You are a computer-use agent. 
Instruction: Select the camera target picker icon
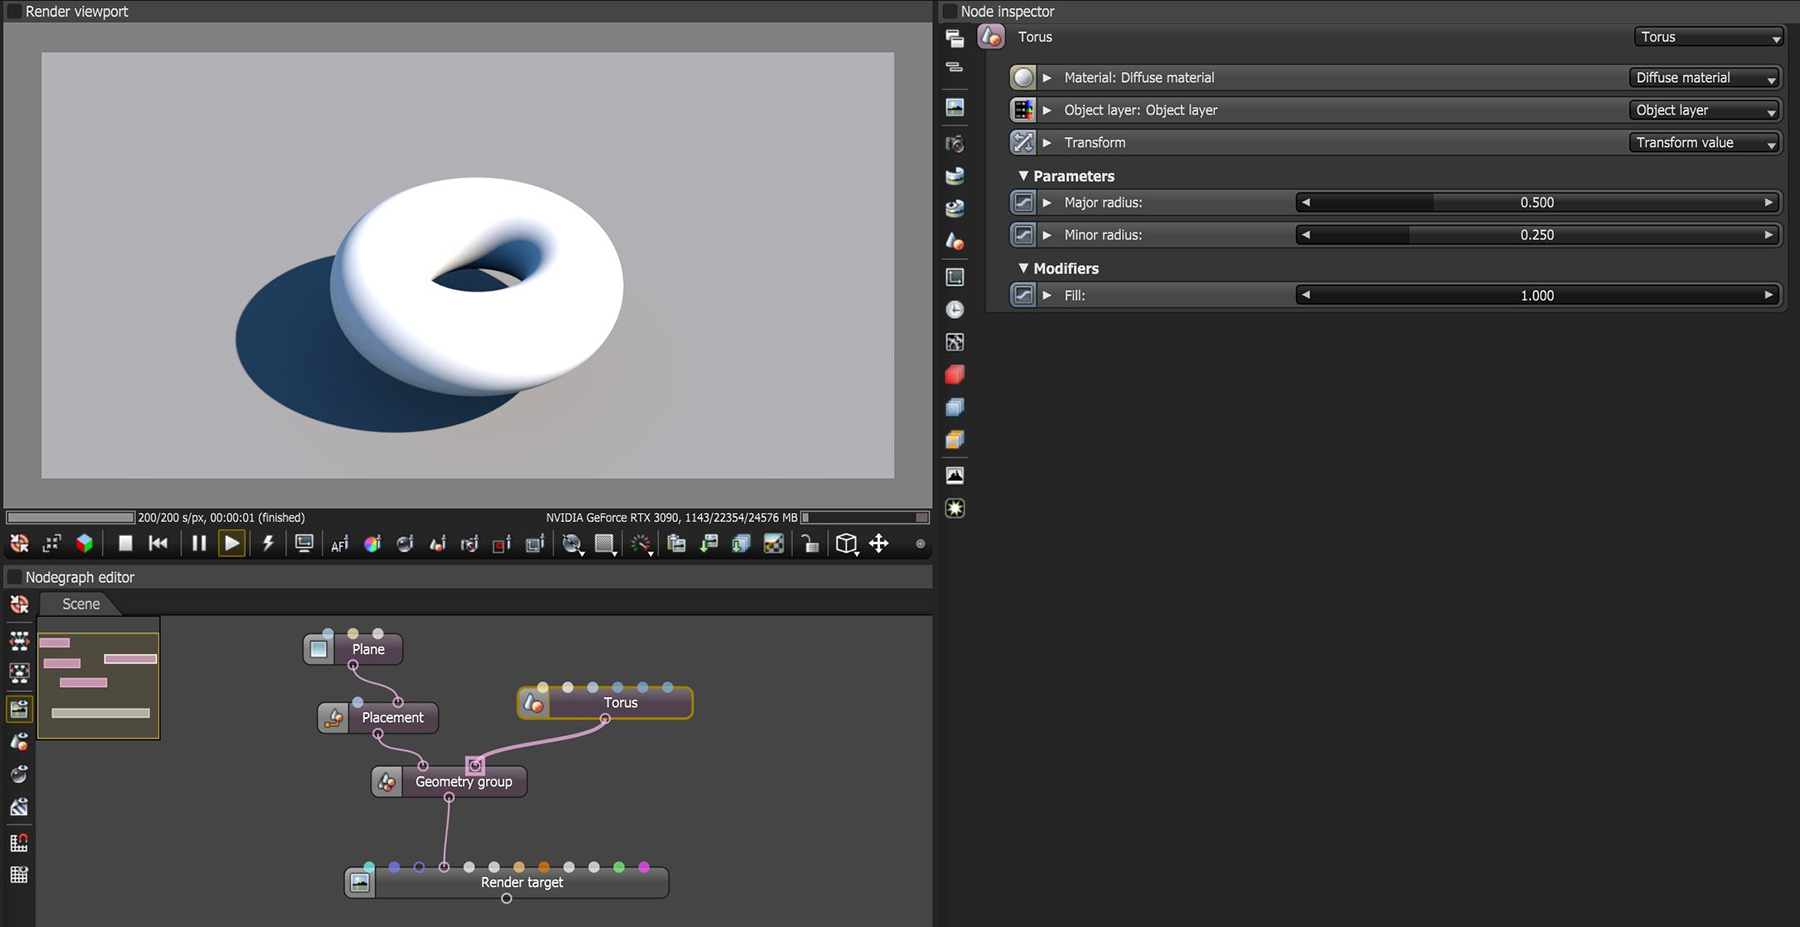469,543
